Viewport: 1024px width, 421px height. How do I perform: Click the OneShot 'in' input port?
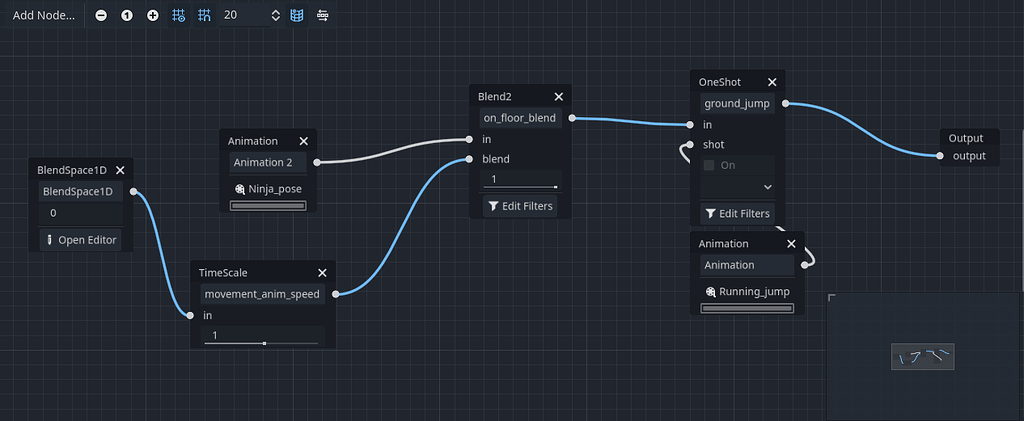coord(690,125)
